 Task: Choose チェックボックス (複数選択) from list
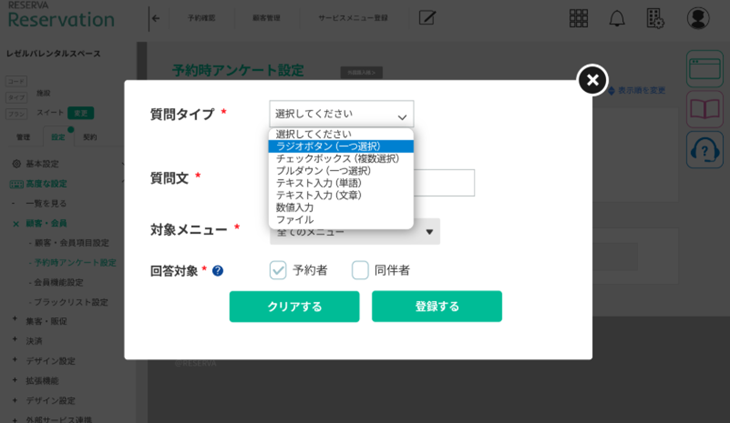pos(337,158)
